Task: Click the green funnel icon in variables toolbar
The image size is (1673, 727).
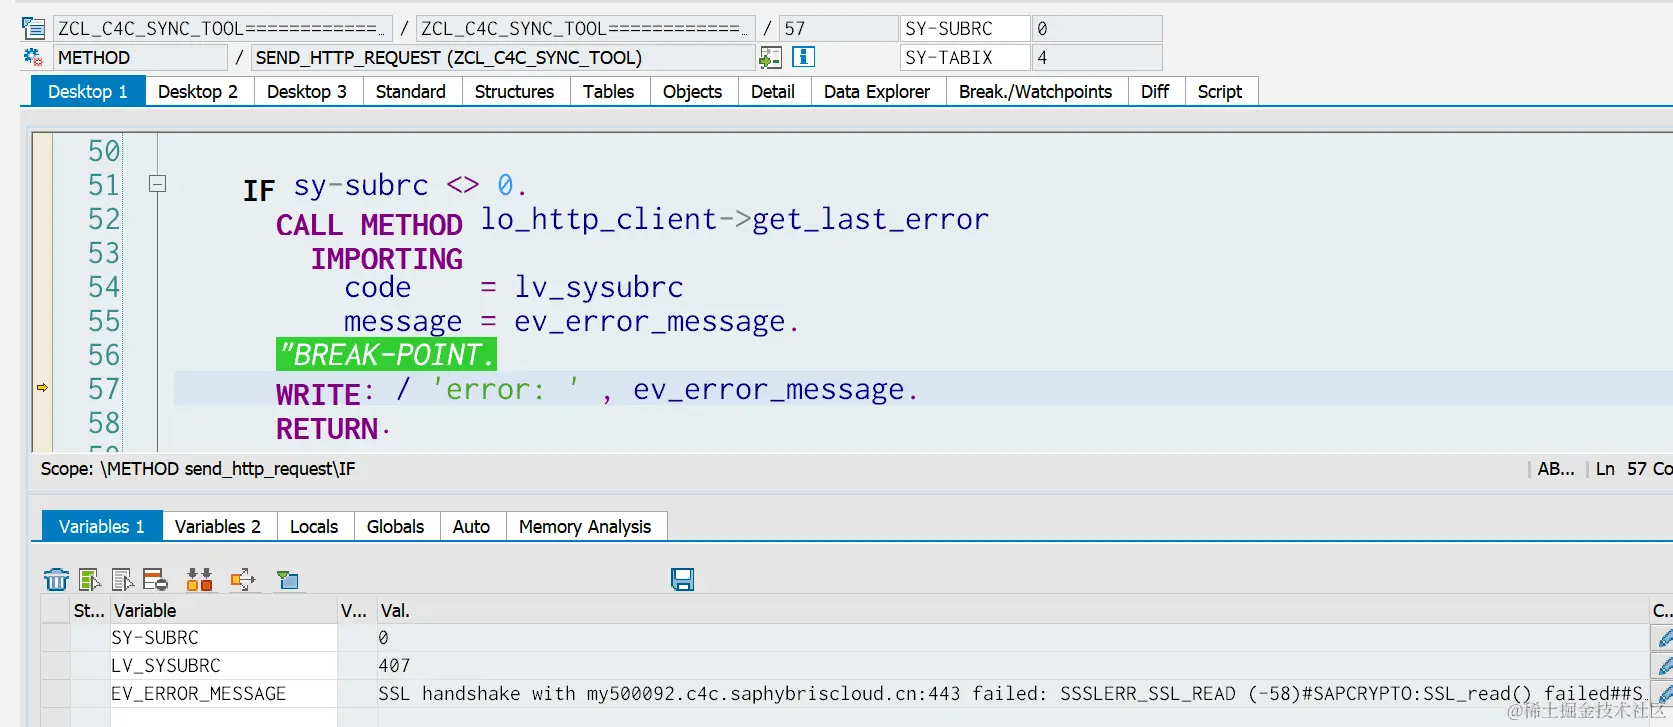Action: tap(288, 579)
